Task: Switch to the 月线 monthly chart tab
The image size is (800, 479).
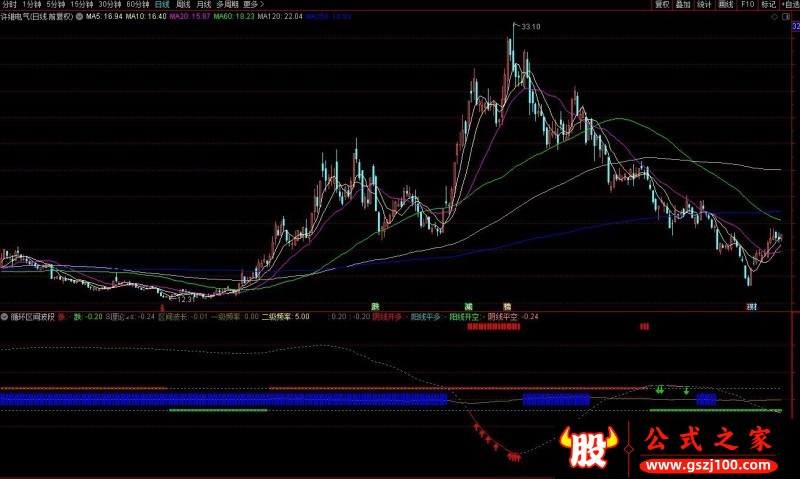Action: [x=204, y=5]
